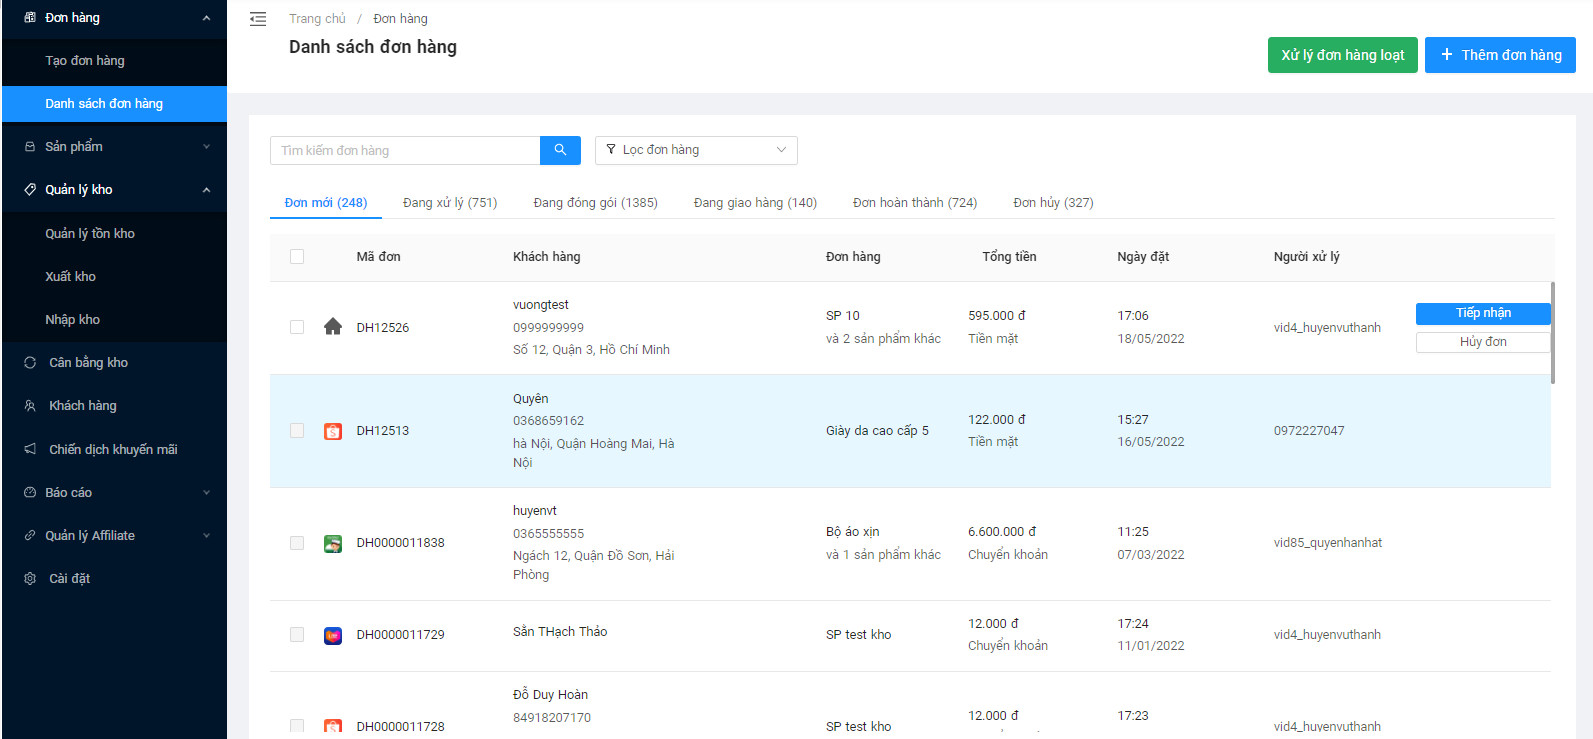Screen dimensions: 1593x739
Task: Click the Shopee icon for order DH0000011728
Action: coord(333,726)
